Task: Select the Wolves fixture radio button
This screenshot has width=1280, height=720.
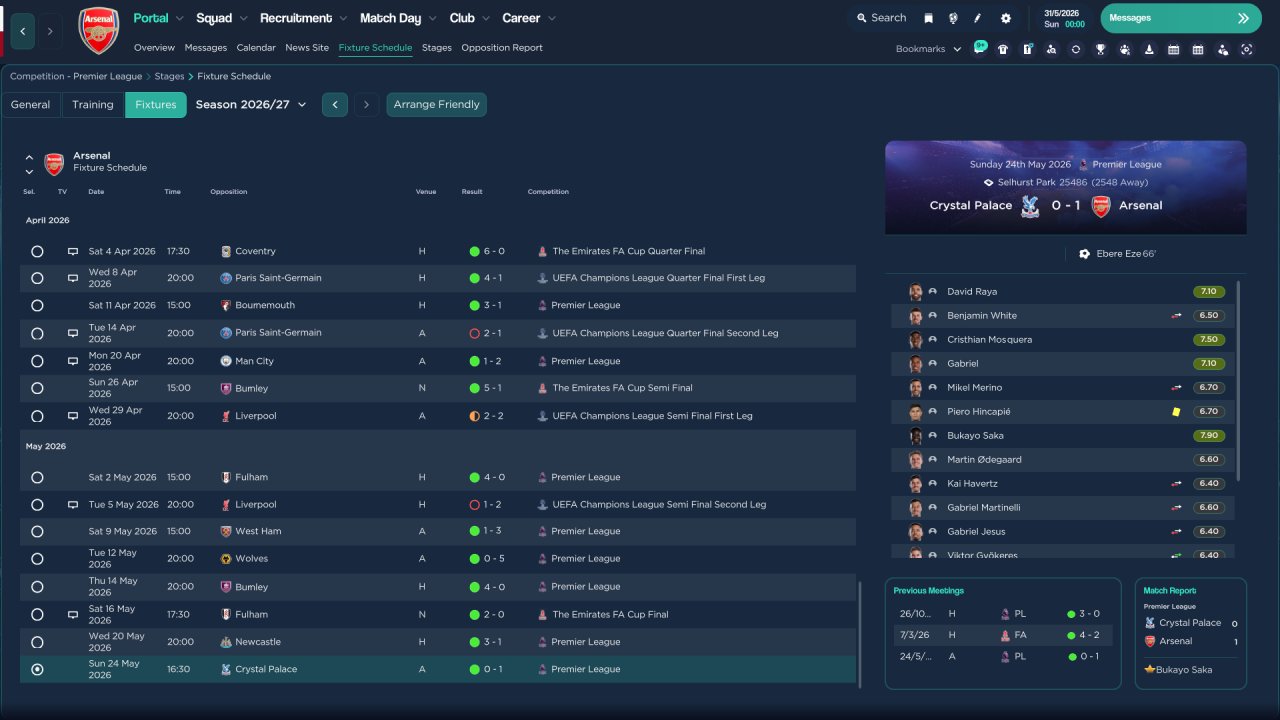Action: click(x=37, y=559)
